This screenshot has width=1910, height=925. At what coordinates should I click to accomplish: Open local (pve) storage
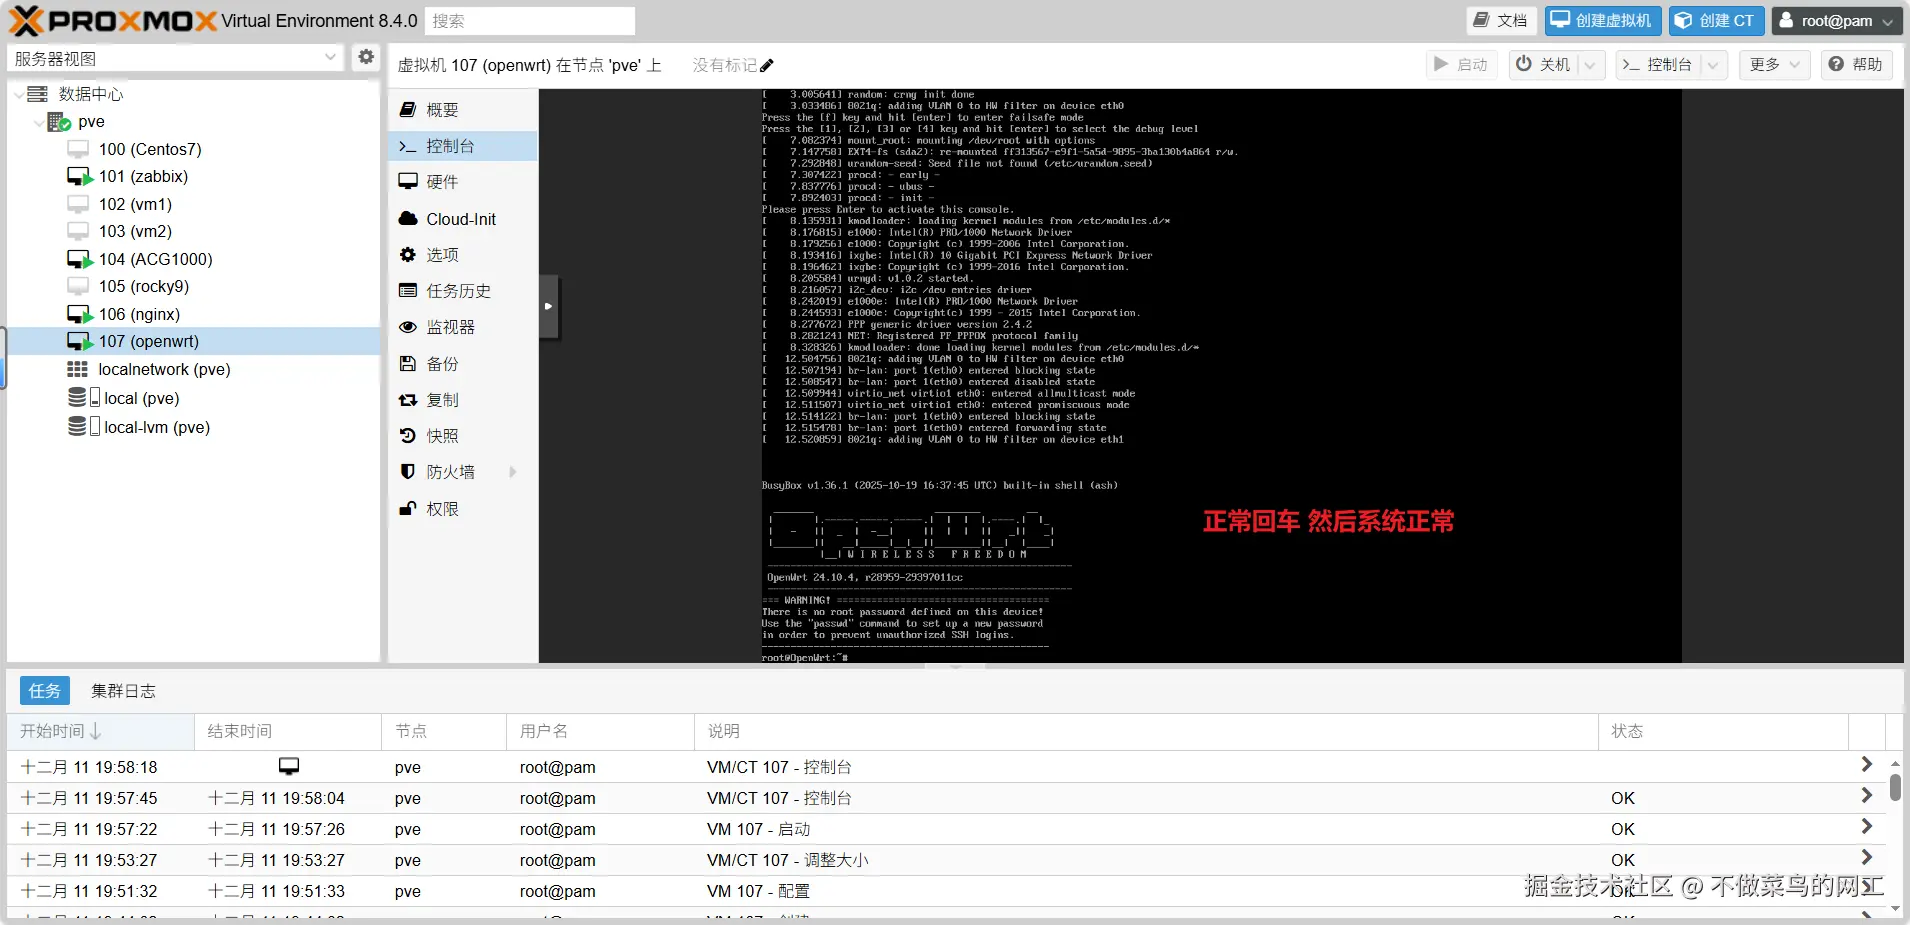(x=141, y=398)
